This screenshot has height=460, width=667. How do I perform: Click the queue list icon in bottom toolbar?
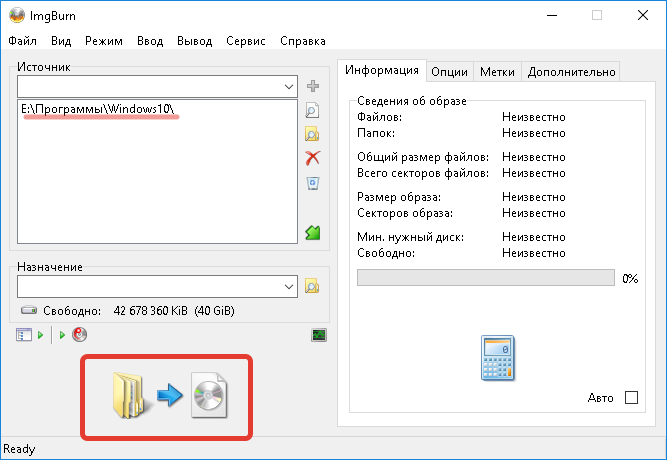[24, 335]
